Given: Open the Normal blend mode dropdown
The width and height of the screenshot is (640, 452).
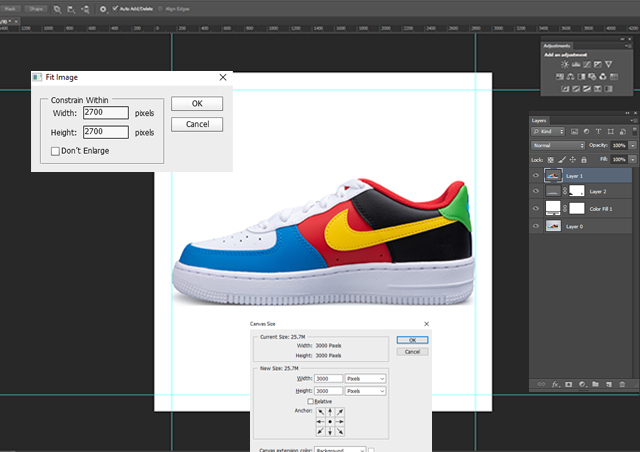Looking at the screenshot, I should 558,145.
